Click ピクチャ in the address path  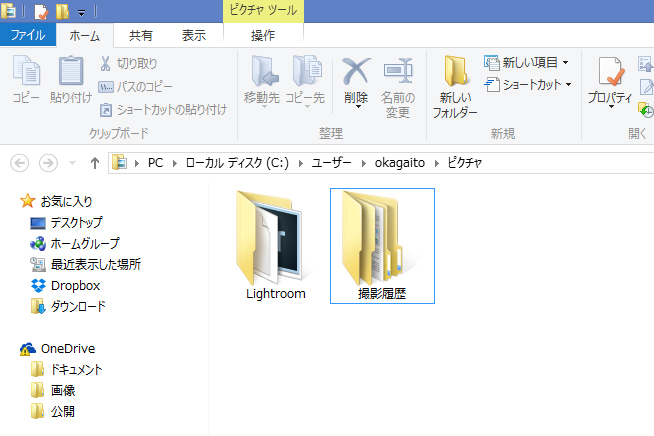coord(465,163)
